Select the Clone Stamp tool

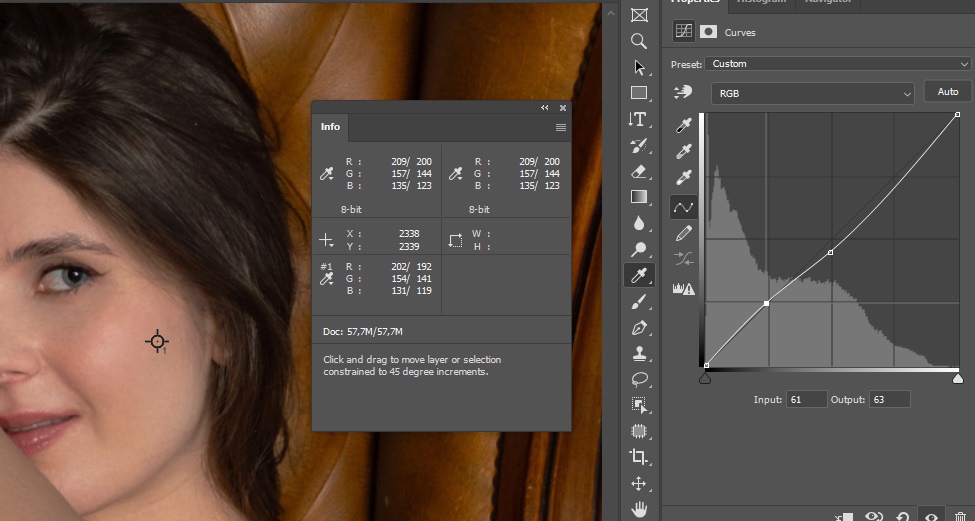(x=639, y=354)
